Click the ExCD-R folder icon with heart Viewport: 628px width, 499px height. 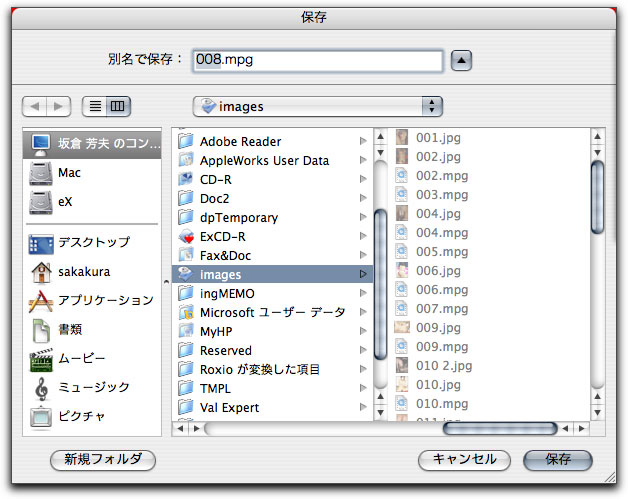coord(186,236)
